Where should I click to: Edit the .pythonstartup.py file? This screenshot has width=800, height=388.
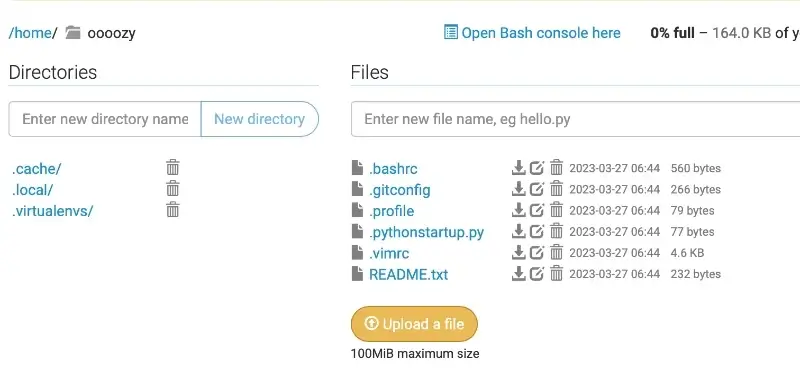537,231
